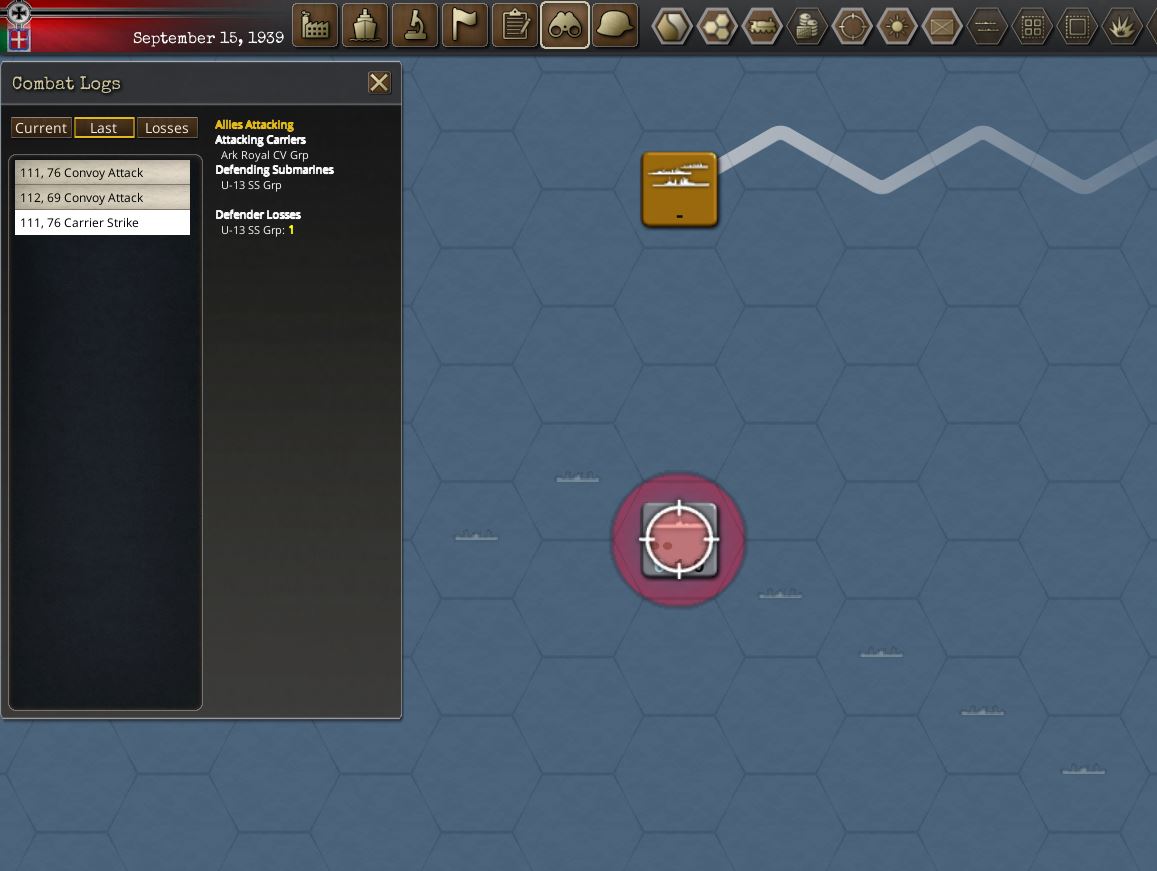Toggle the coin stack resources overlay
This screenshot has height=871, width=1157.
pos(807,27)
